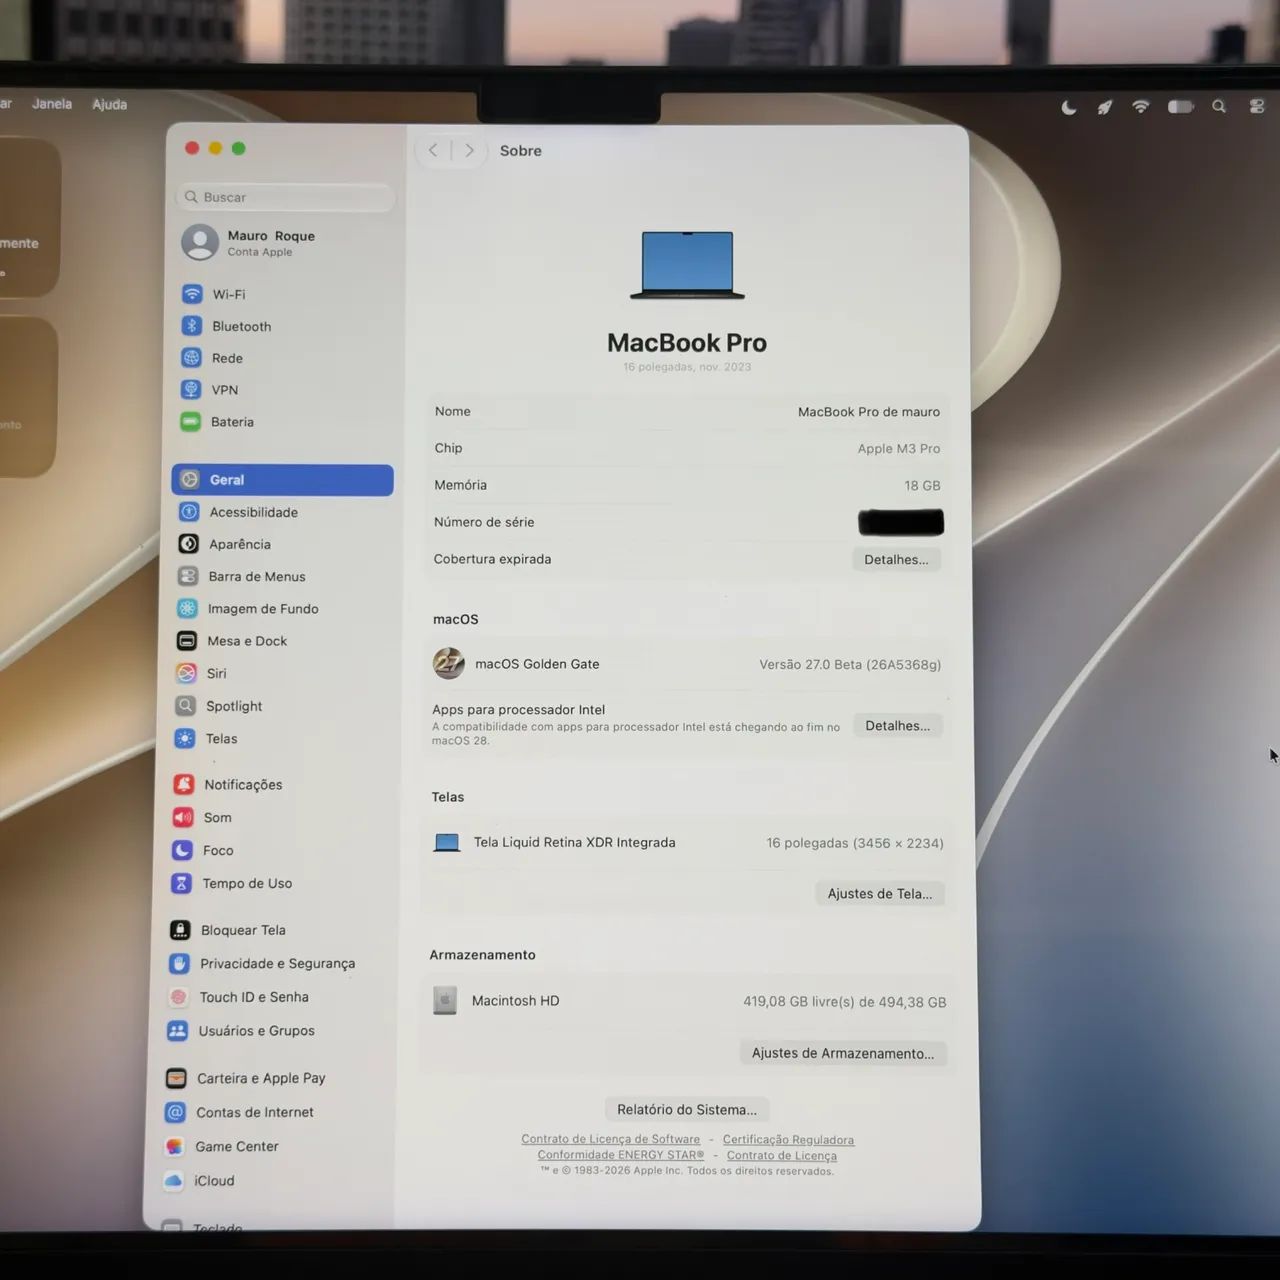Click the macOS Golden Gate icon
This screenshot has width=1280, height=1280.
[449, 663]
